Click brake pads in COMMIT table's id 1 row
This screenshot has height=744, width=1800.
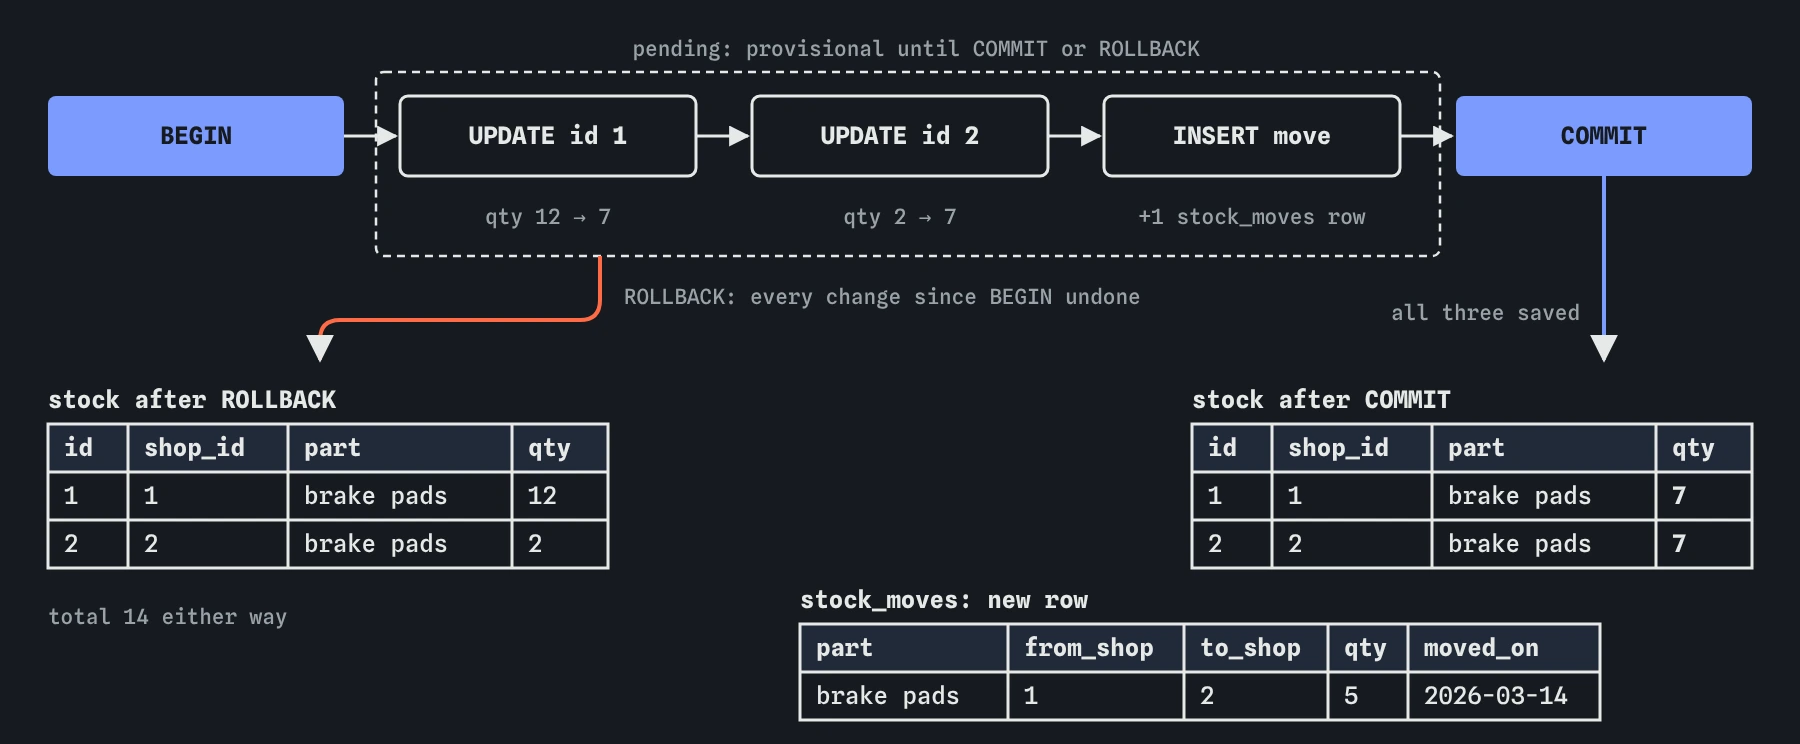tap(1544, 496)
